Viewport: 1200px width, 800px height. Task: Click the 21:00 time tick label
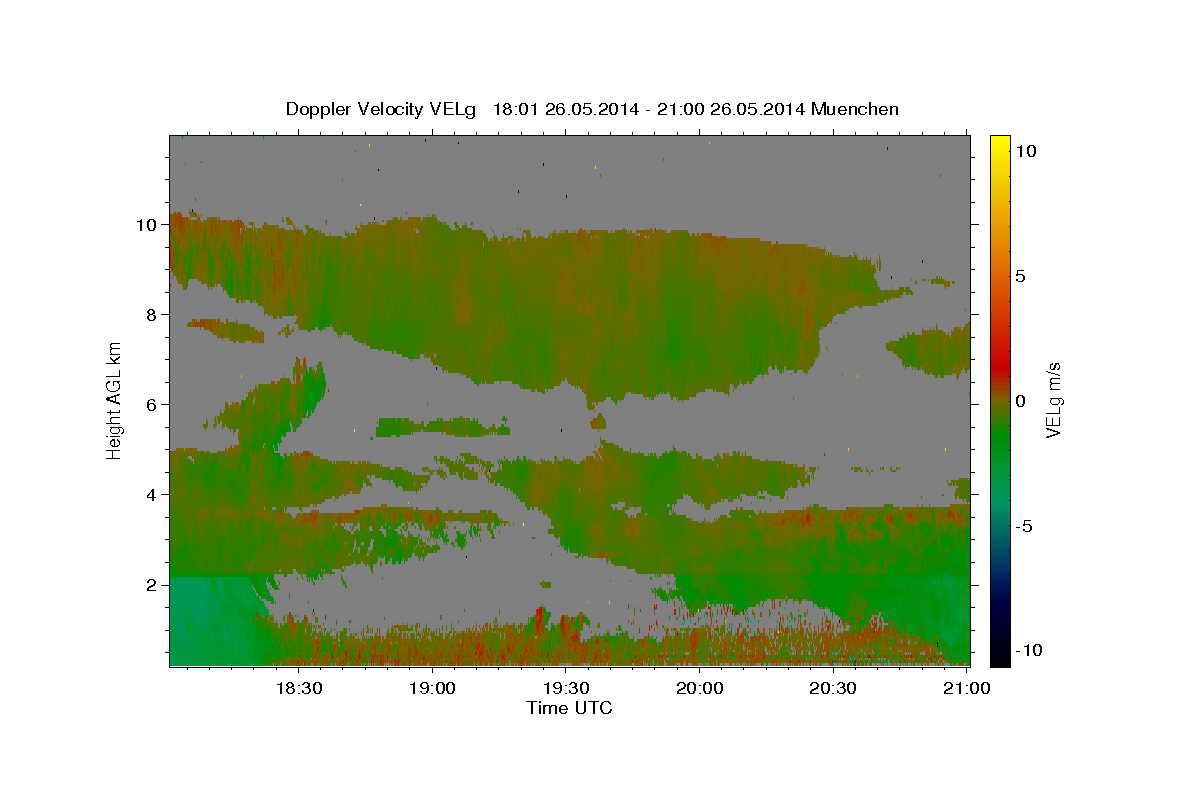[x=966, y=688]
